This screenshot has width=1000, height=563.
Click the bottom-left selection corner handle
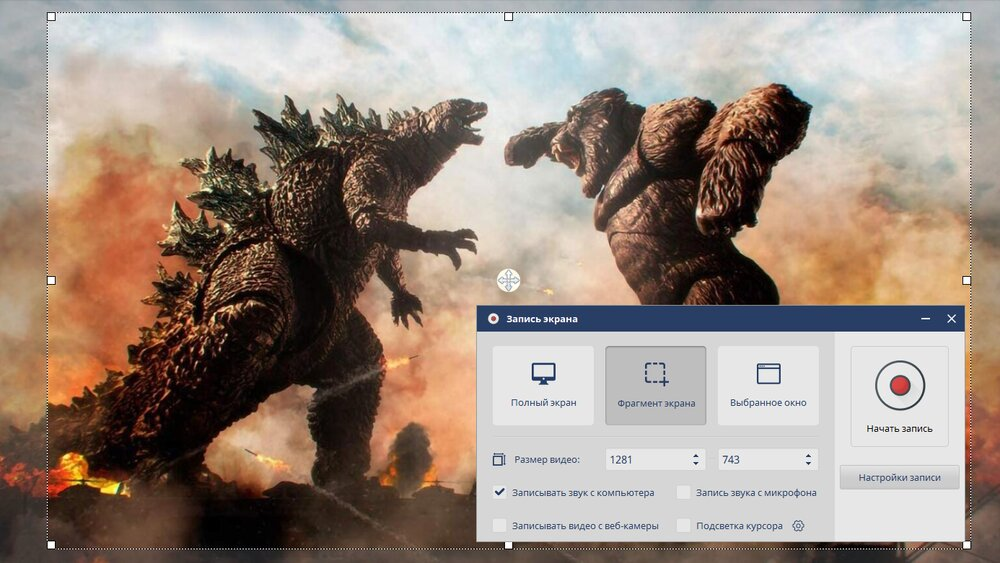tap(52, 545)
